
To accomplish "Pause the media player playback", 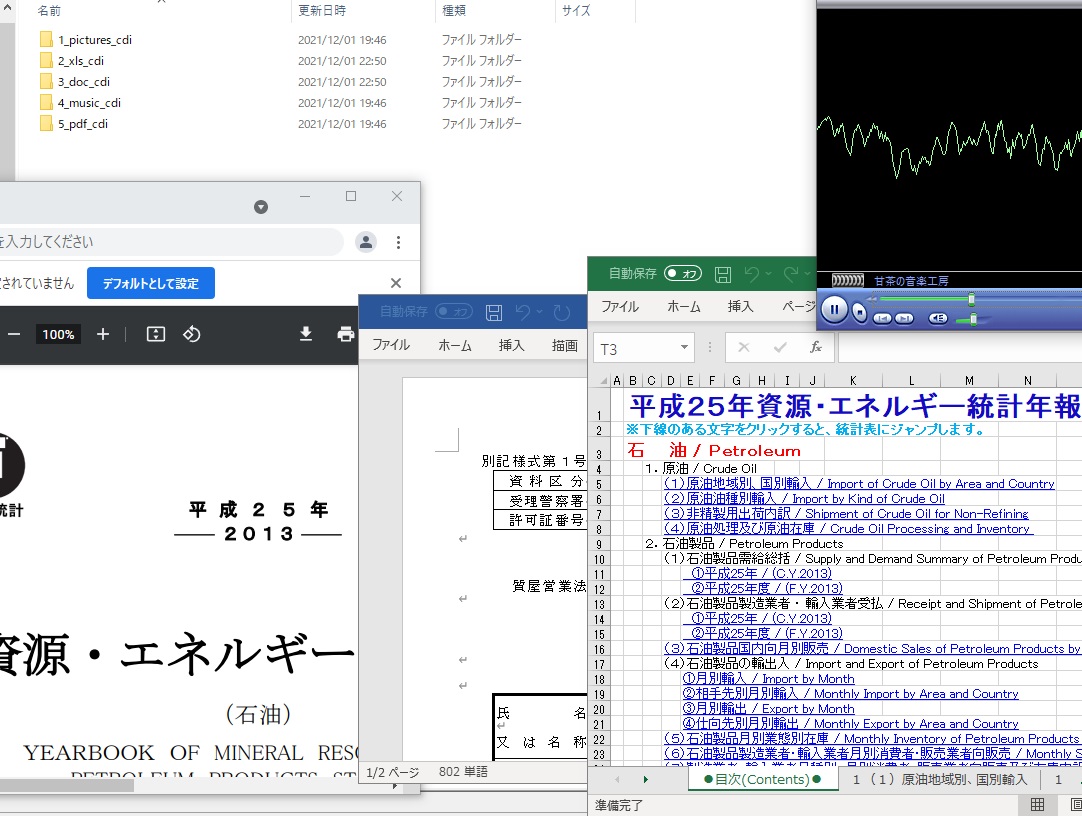I will (x=833, y=310).
